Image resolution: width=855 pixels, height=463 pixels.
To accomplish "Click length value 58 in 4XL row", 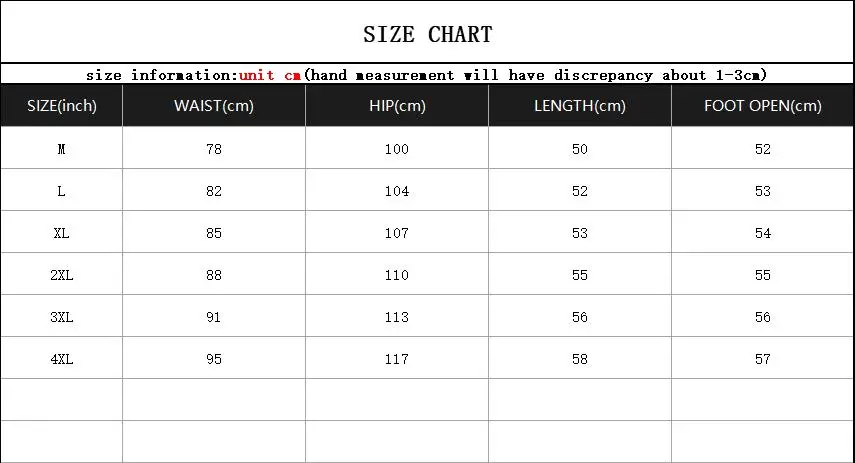I will (580, 359).
